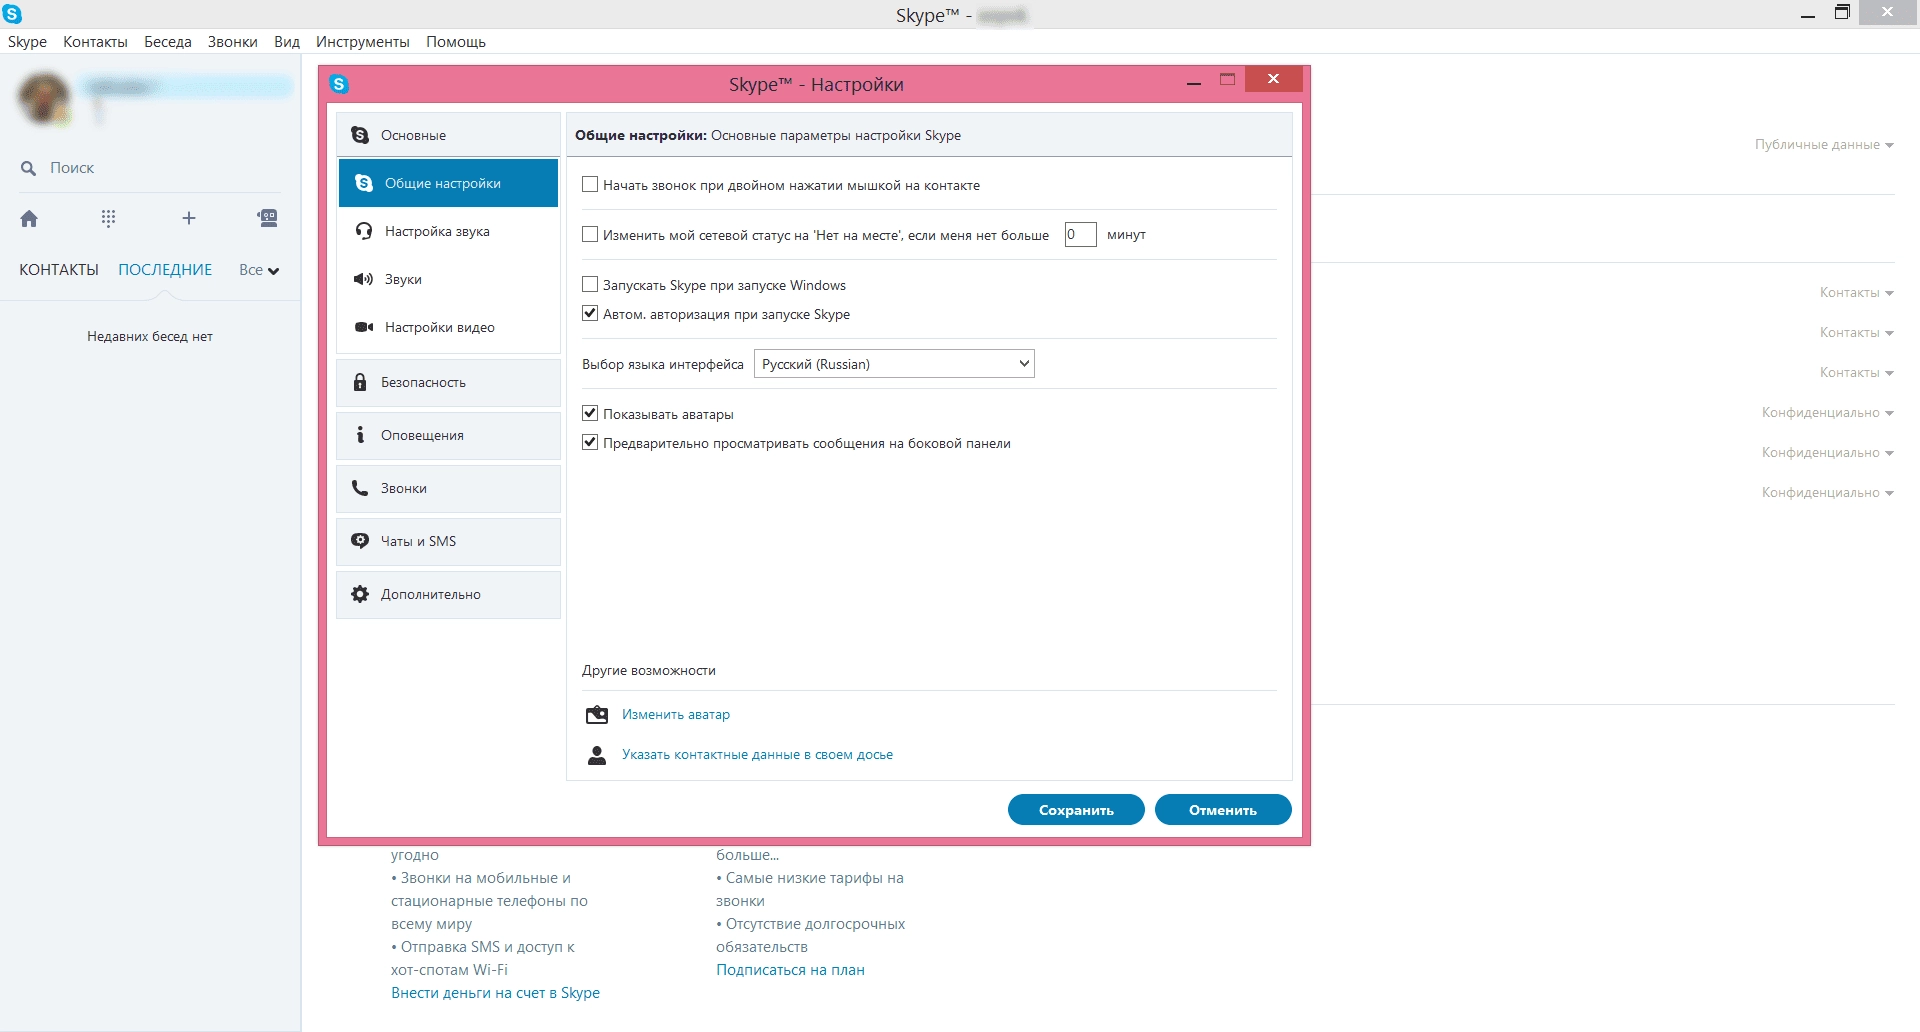Select Общие настройки settings section
This screenshot has width=1920, height=1032.
[448, 183]
